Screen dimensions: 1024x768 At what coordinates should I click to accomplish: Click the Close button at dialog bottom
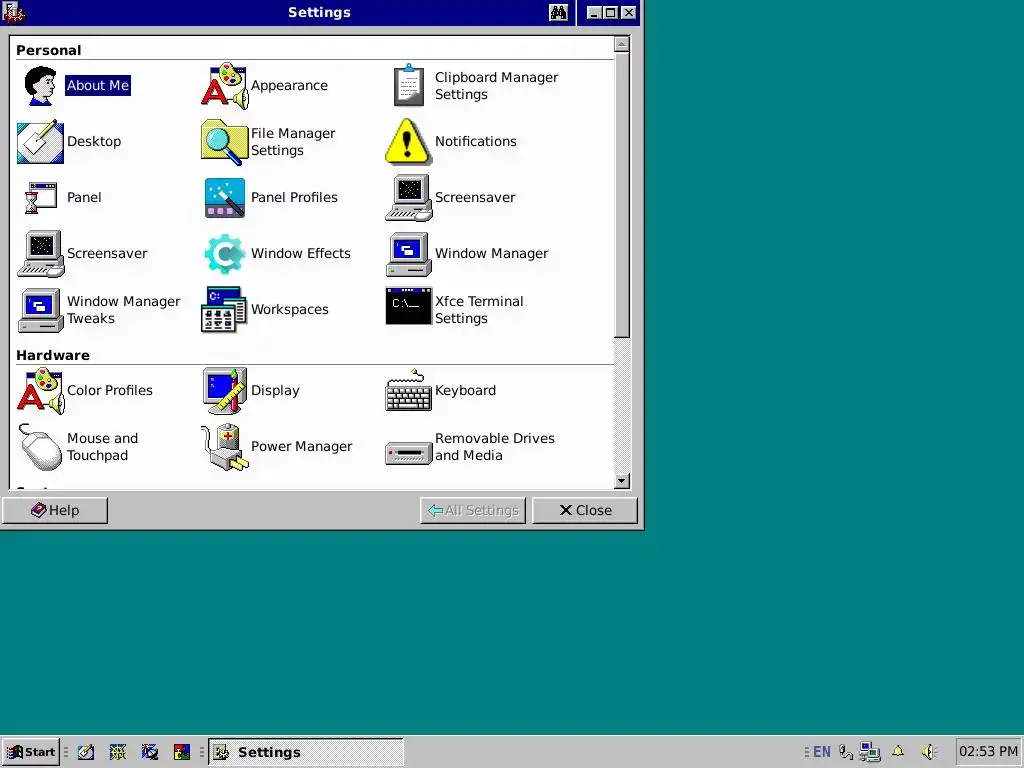tap(585, 511)
